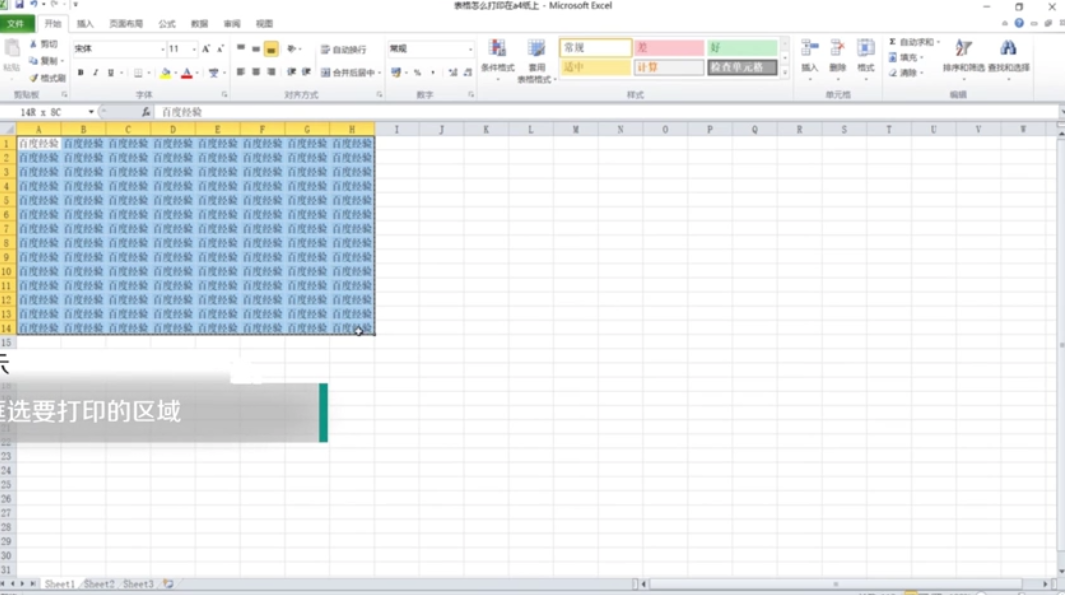Decrease font size with small A
1065x595 pixels.
[219, 49]
